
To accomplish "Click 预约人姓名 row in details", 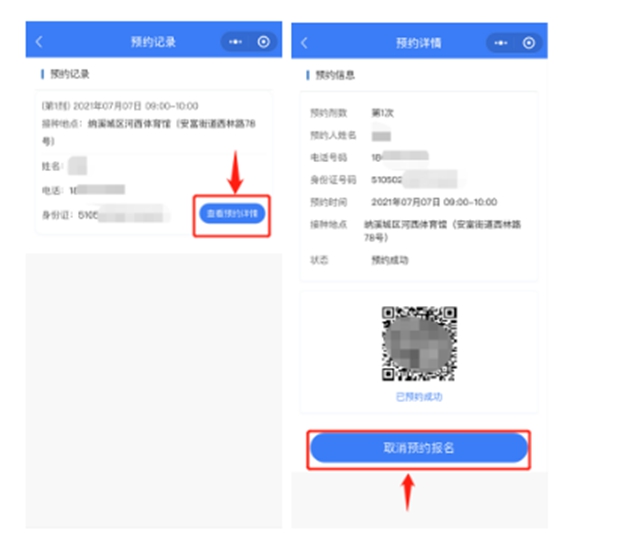I will tap(351, 135).
